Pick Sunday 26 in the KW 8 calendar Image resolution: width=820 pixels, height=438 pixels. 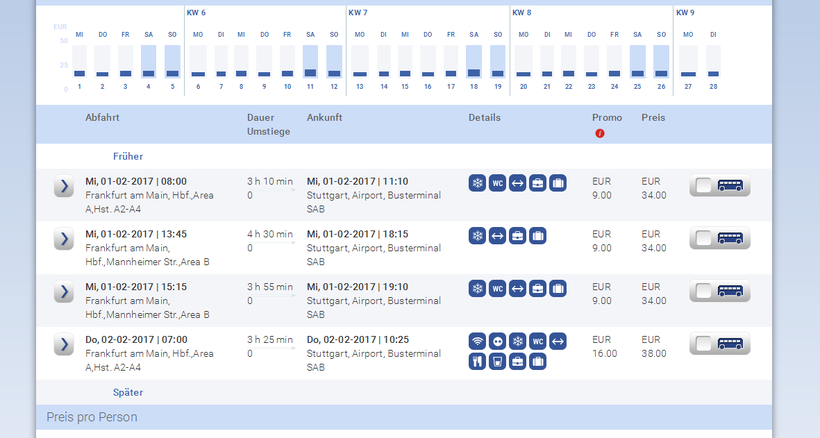[661, 62]
